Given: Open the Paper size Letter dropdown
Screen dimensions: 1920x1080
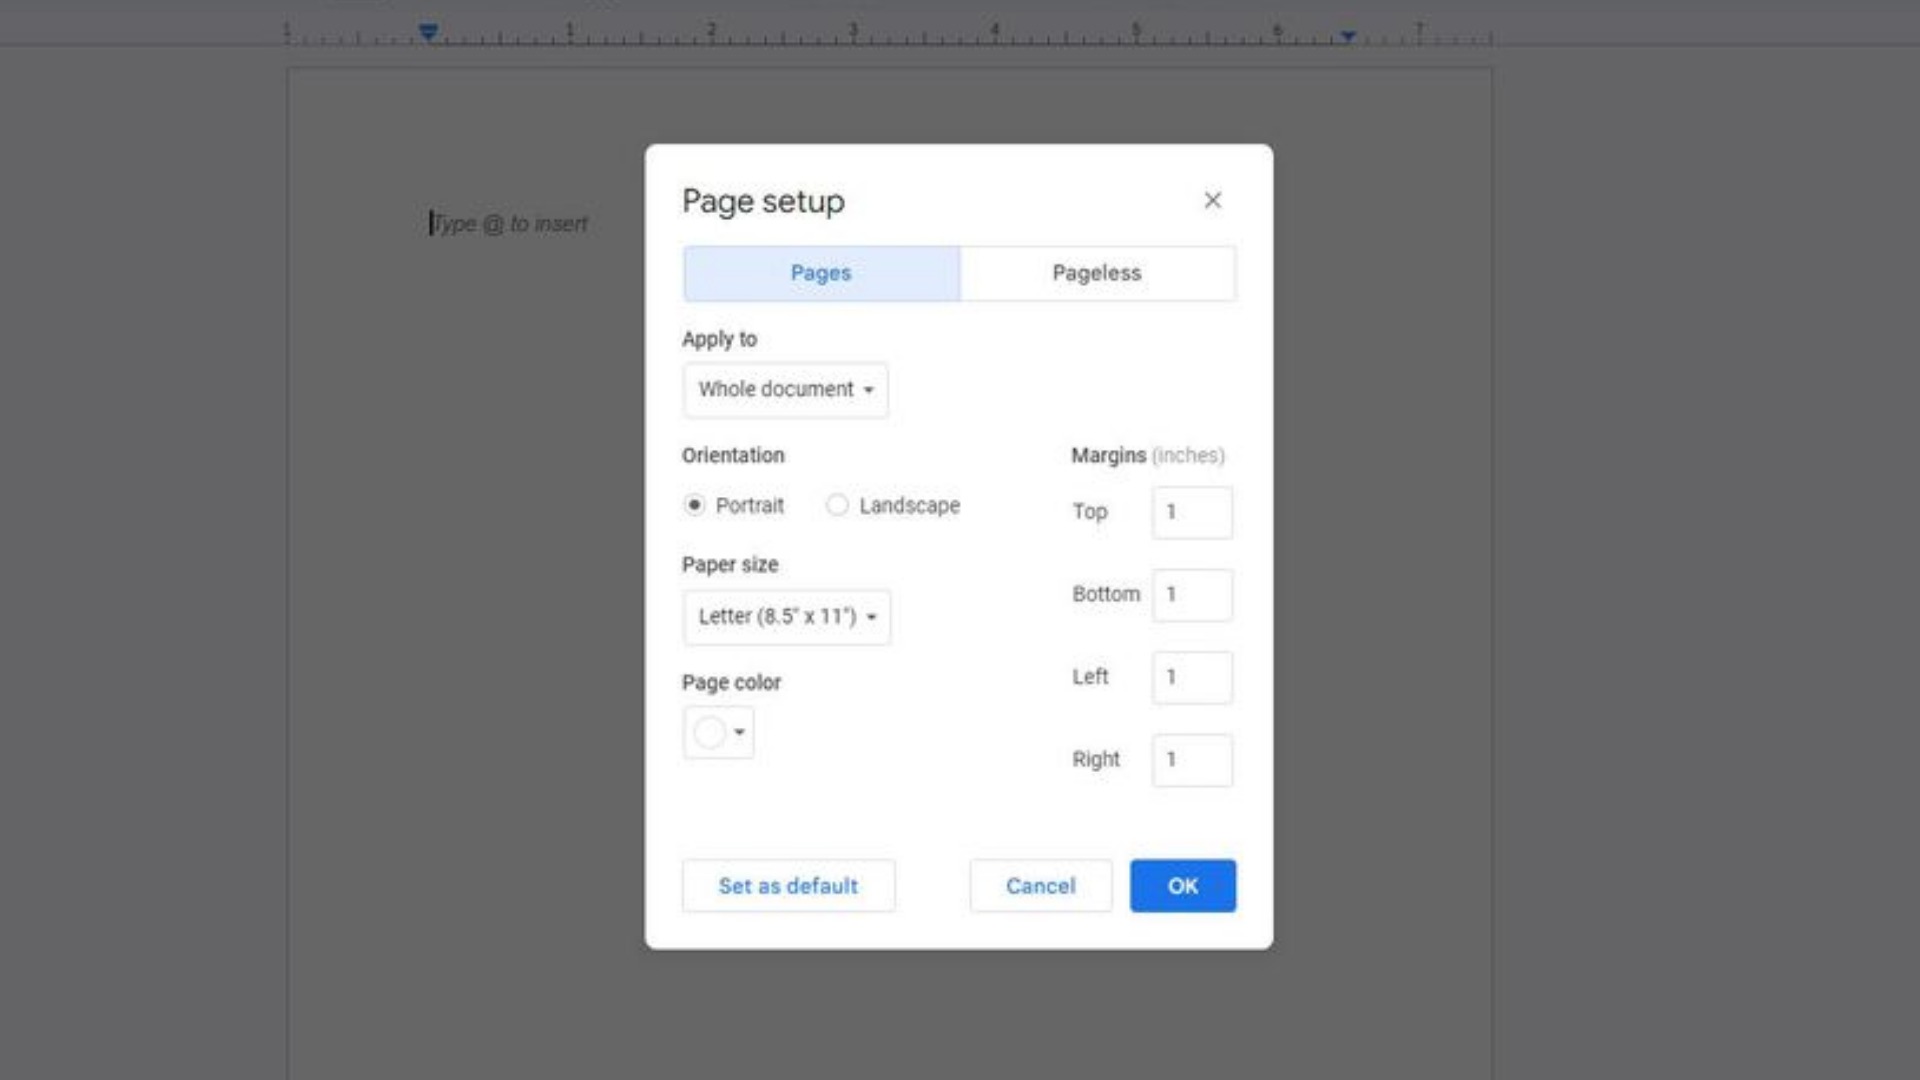Looking at the screenshot, I should pos(786,616).
